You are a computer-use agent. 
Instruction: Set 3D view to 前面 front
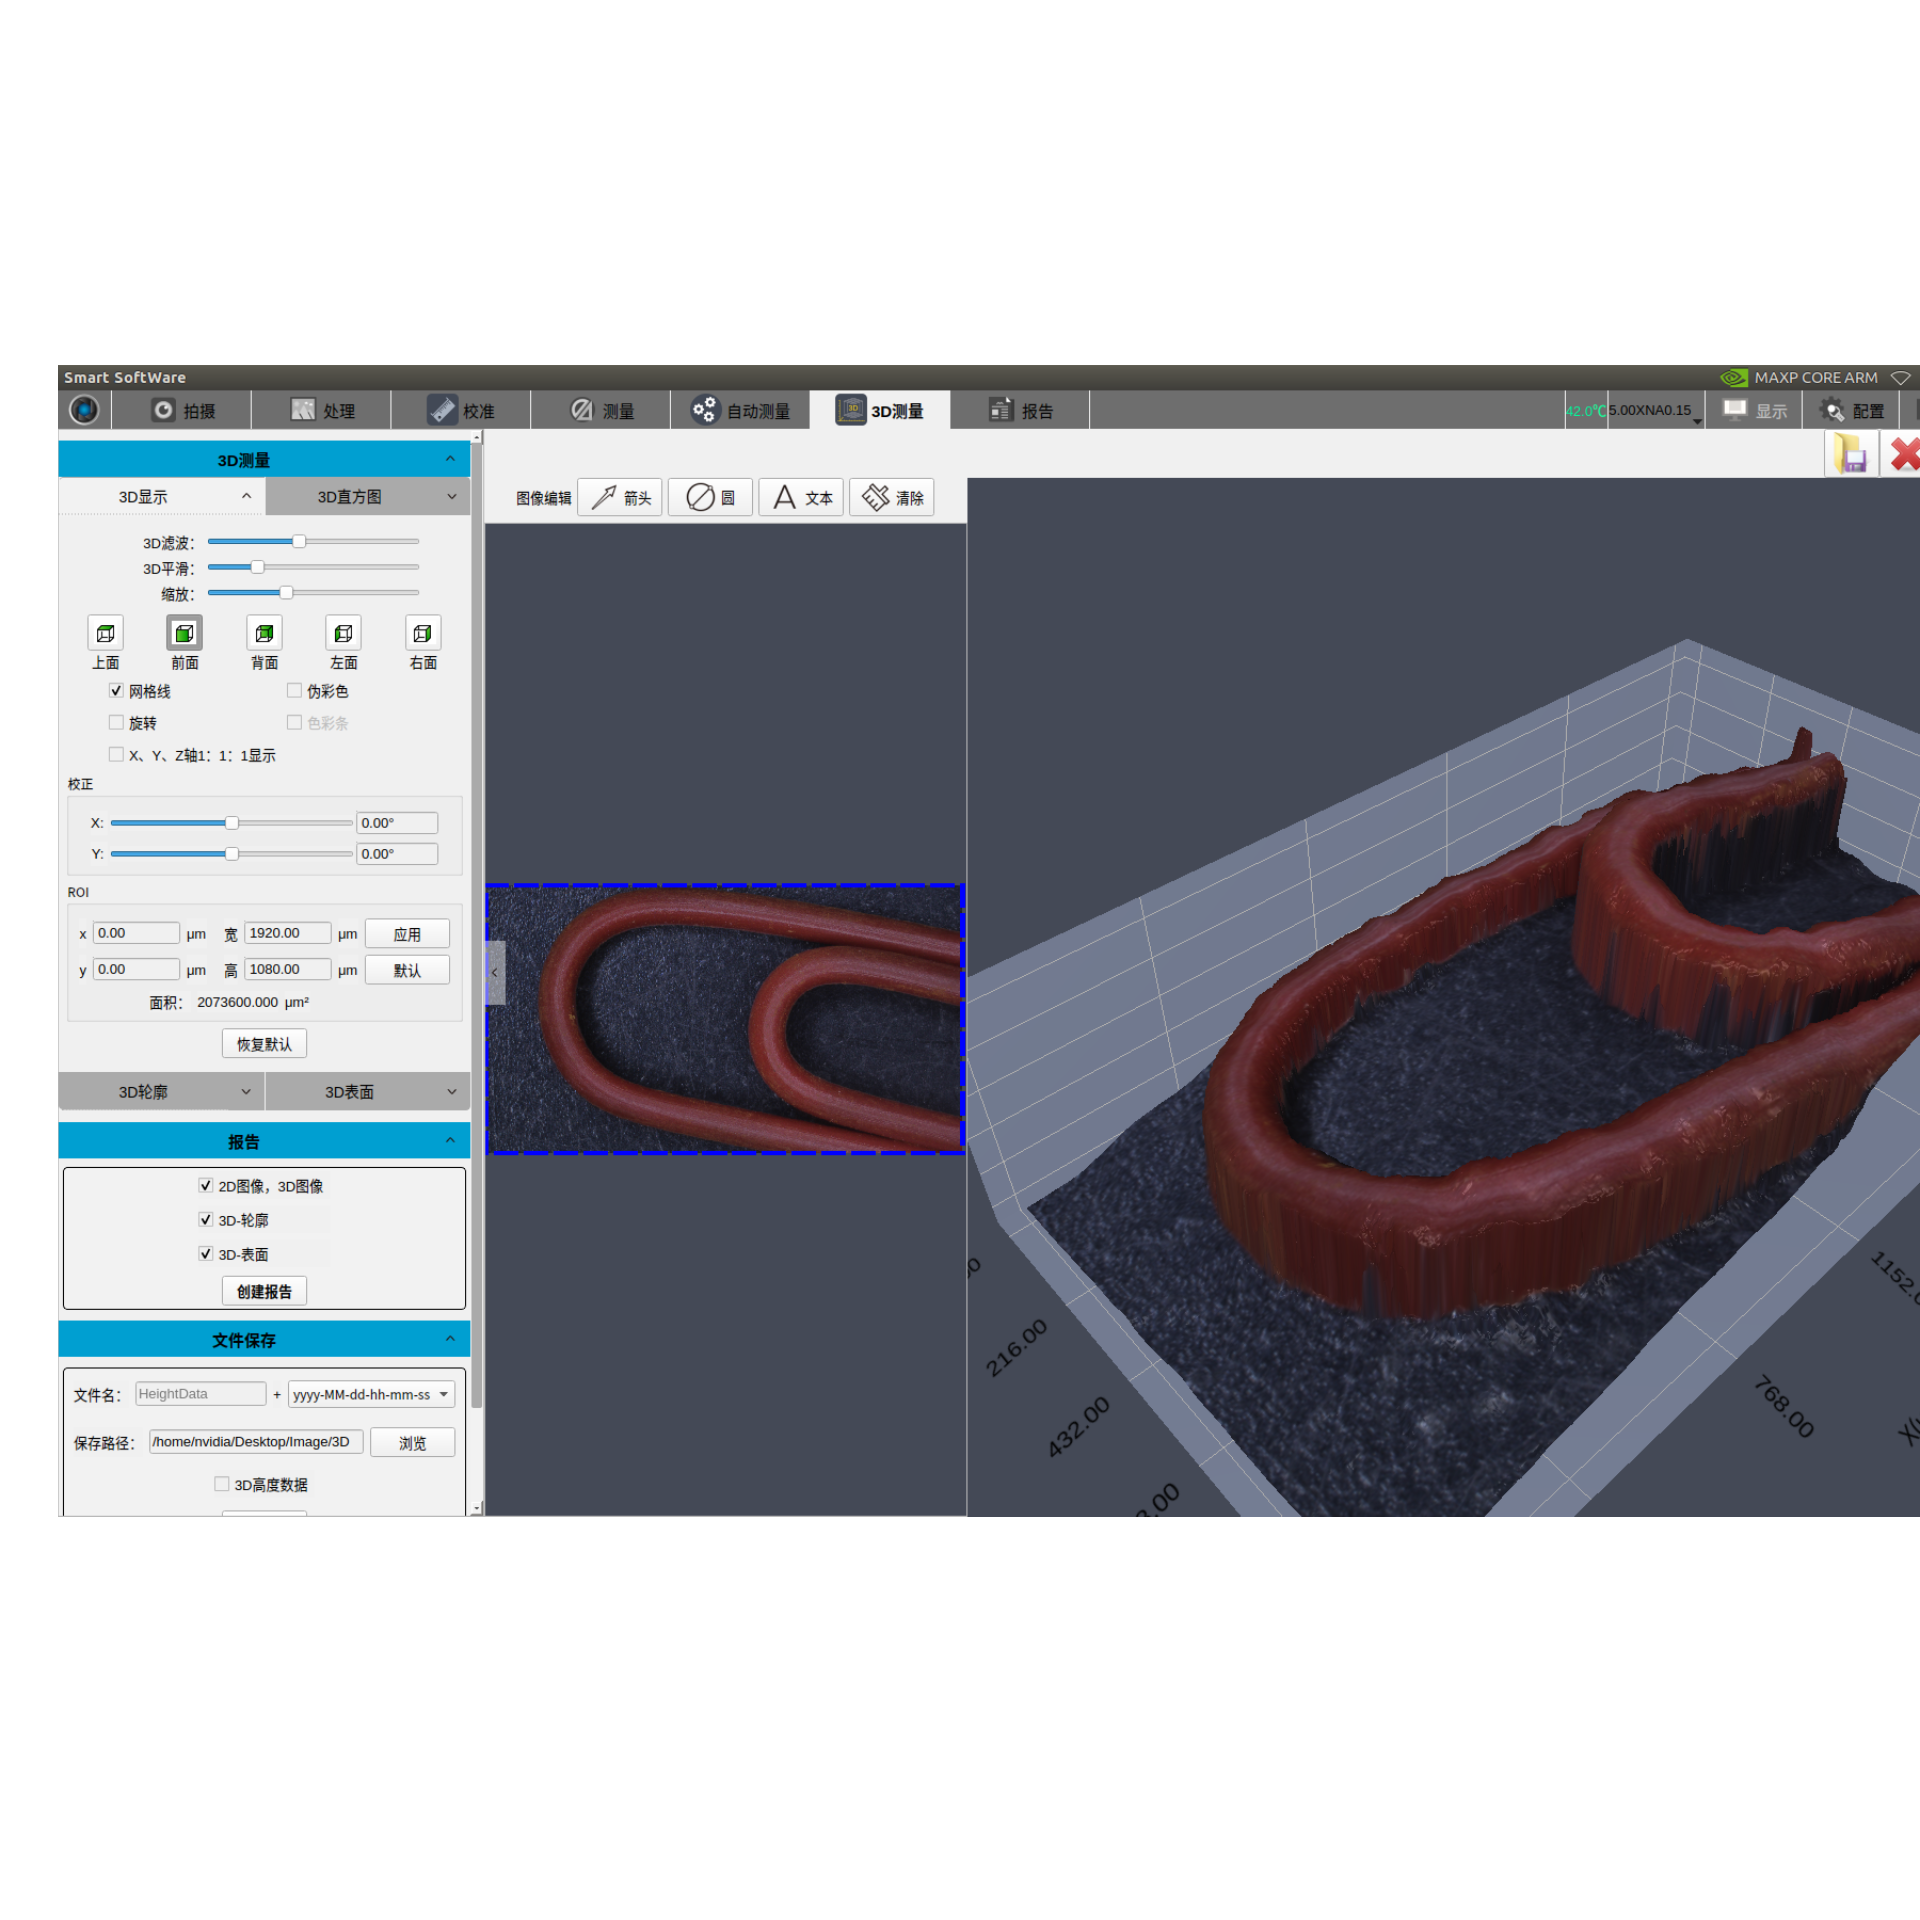coord(184,633)
